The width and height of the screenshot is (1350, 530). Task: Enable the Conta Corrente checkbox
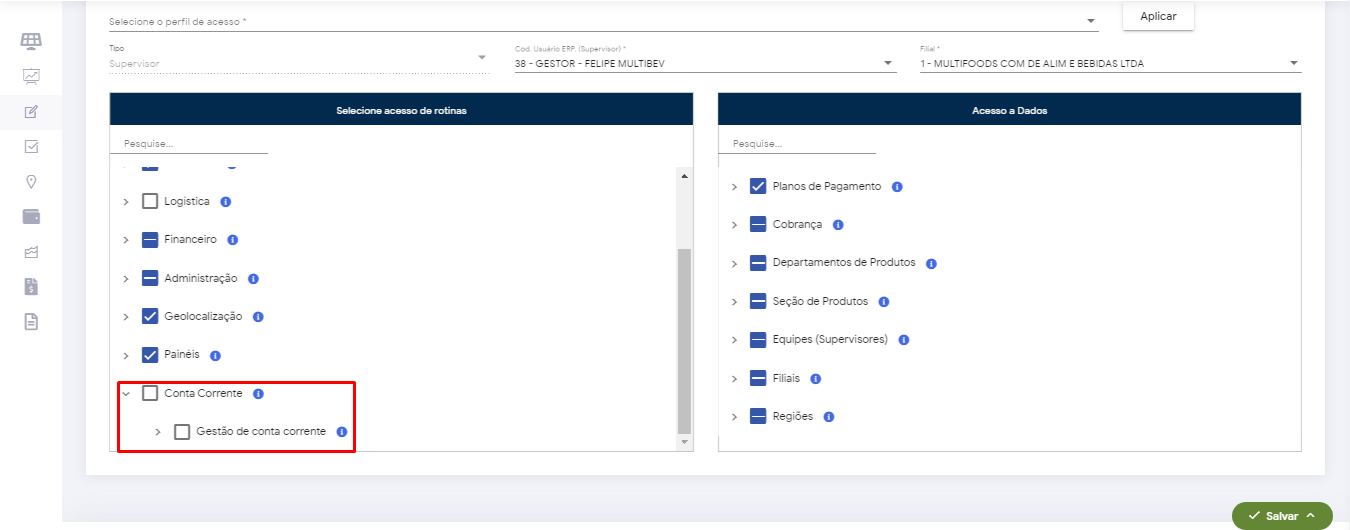pos(150,394)
